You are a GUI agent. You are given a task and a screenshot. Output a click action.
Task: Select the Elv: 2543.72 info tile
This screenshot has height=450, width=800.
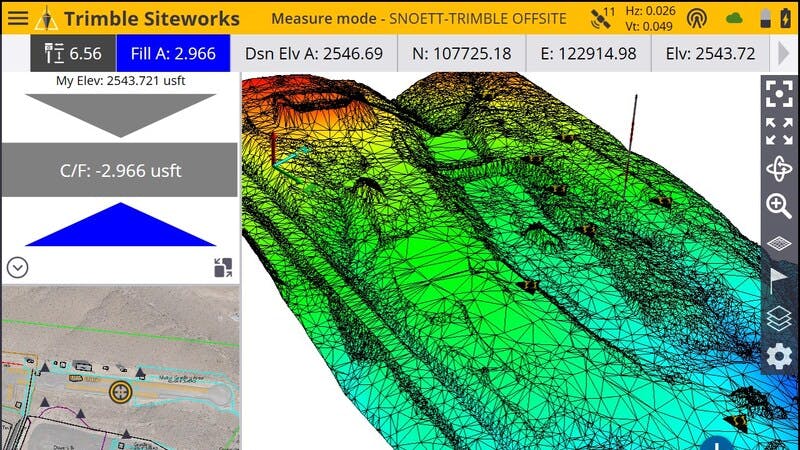[x=711, y=53]
